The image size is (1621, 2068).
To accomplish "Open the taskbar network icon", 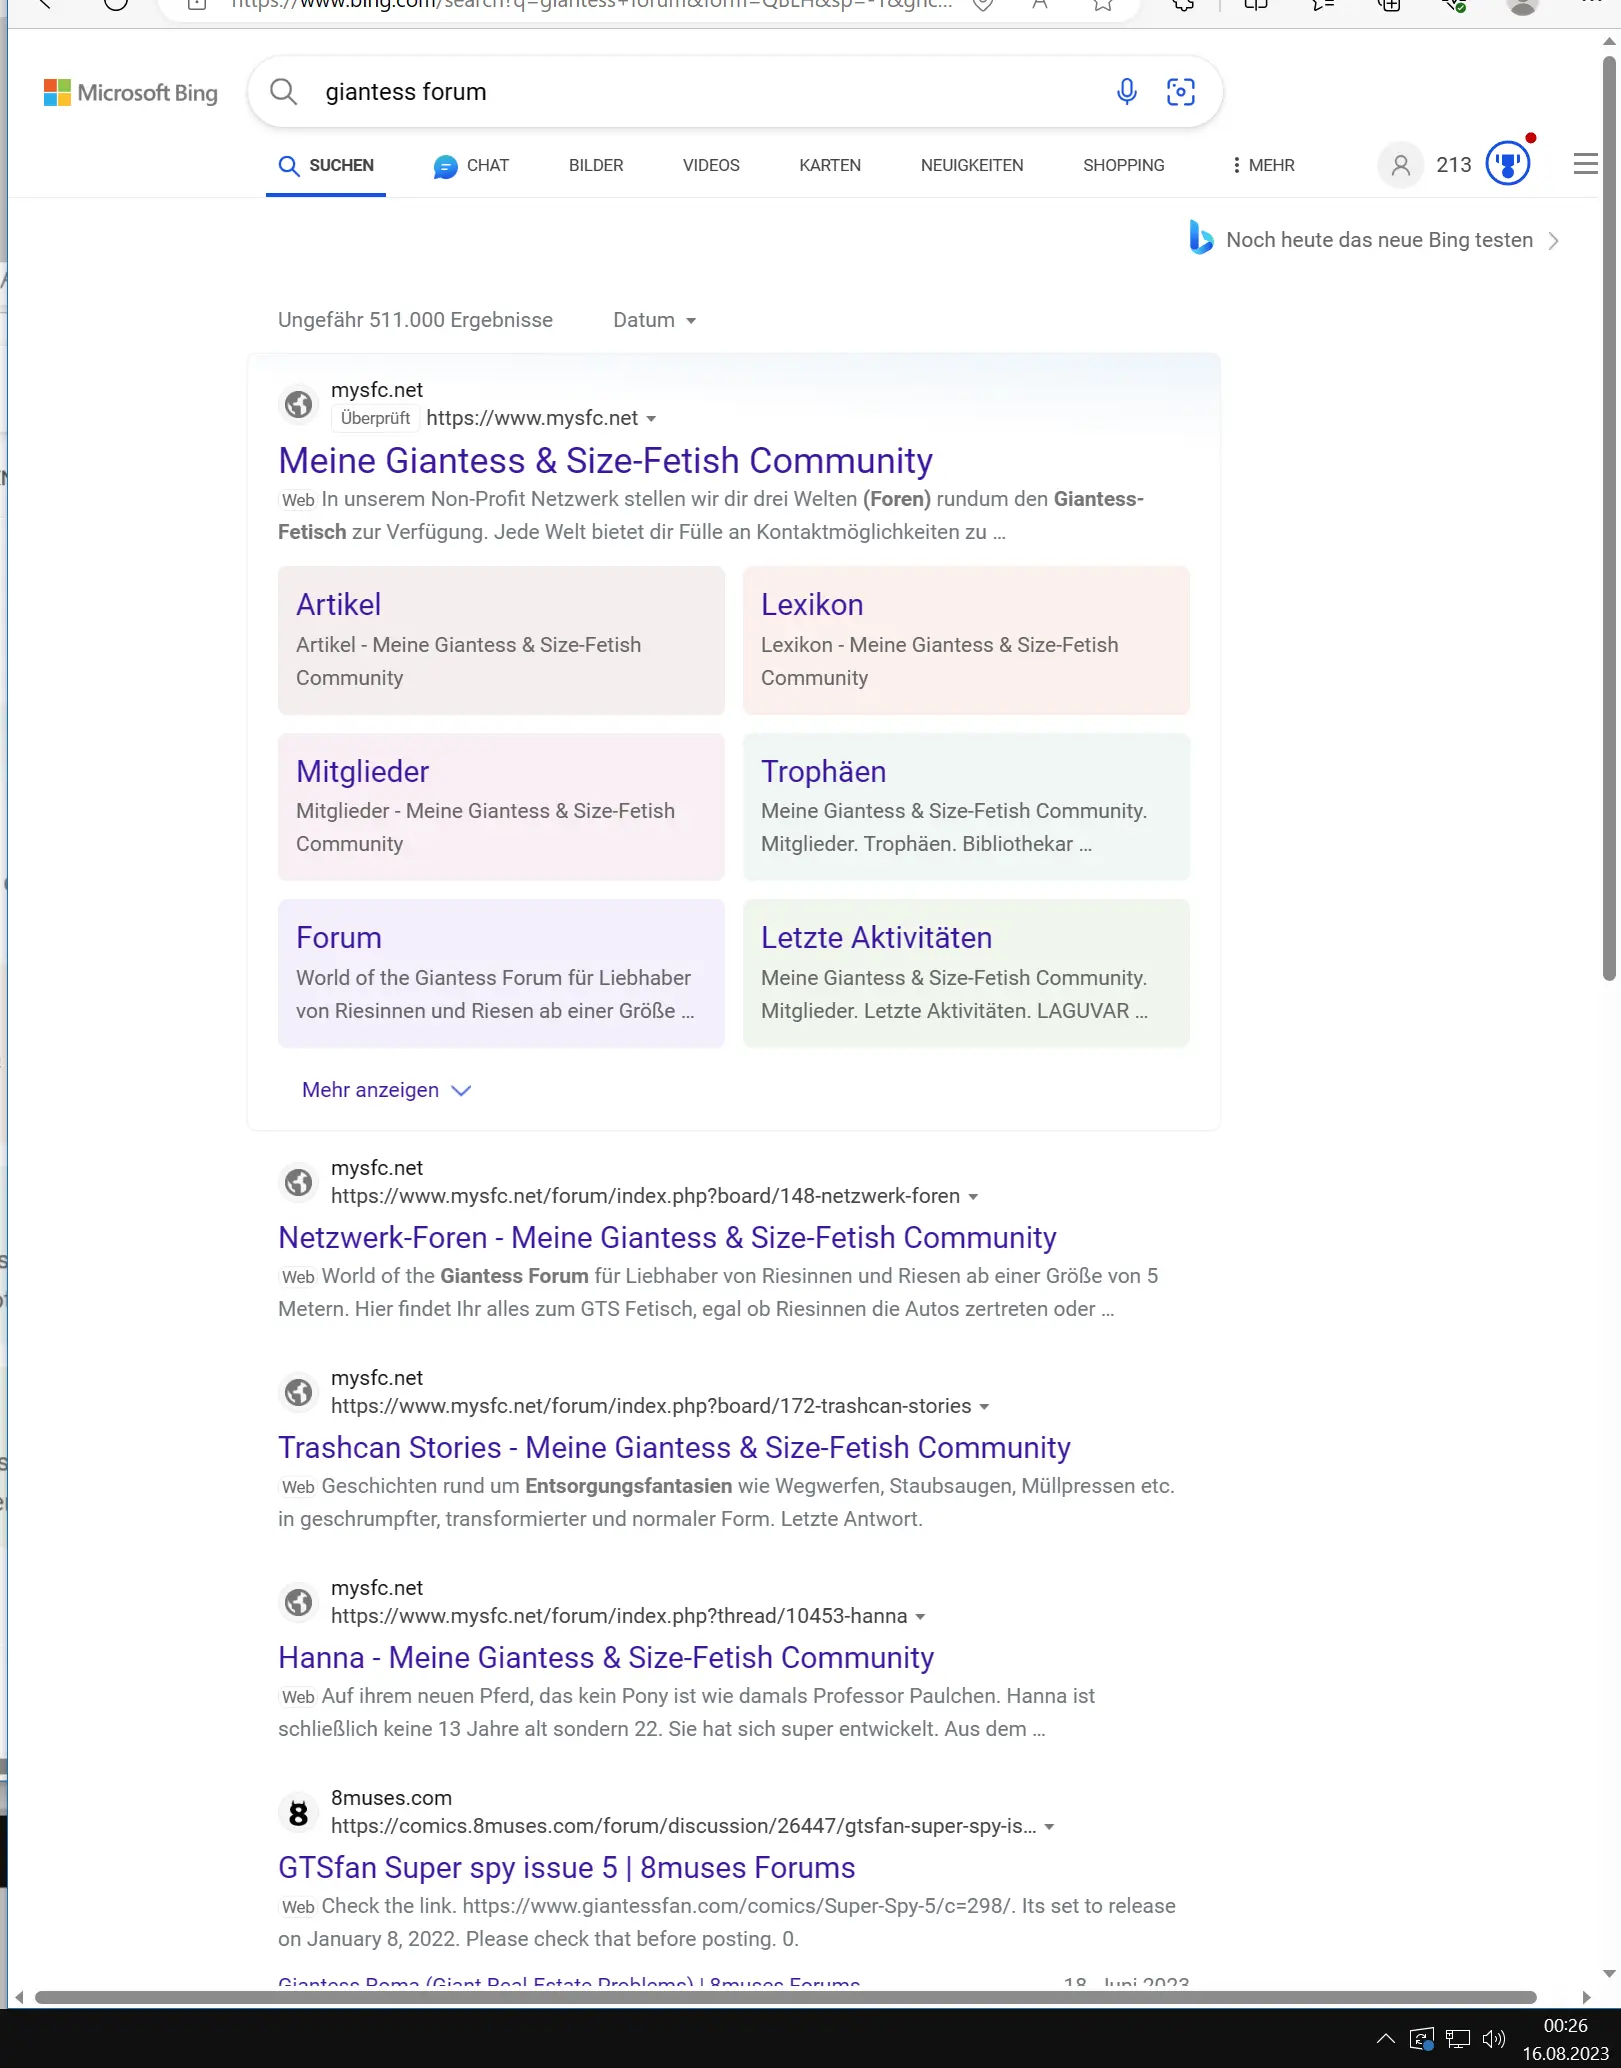I will (1458, 2039).
